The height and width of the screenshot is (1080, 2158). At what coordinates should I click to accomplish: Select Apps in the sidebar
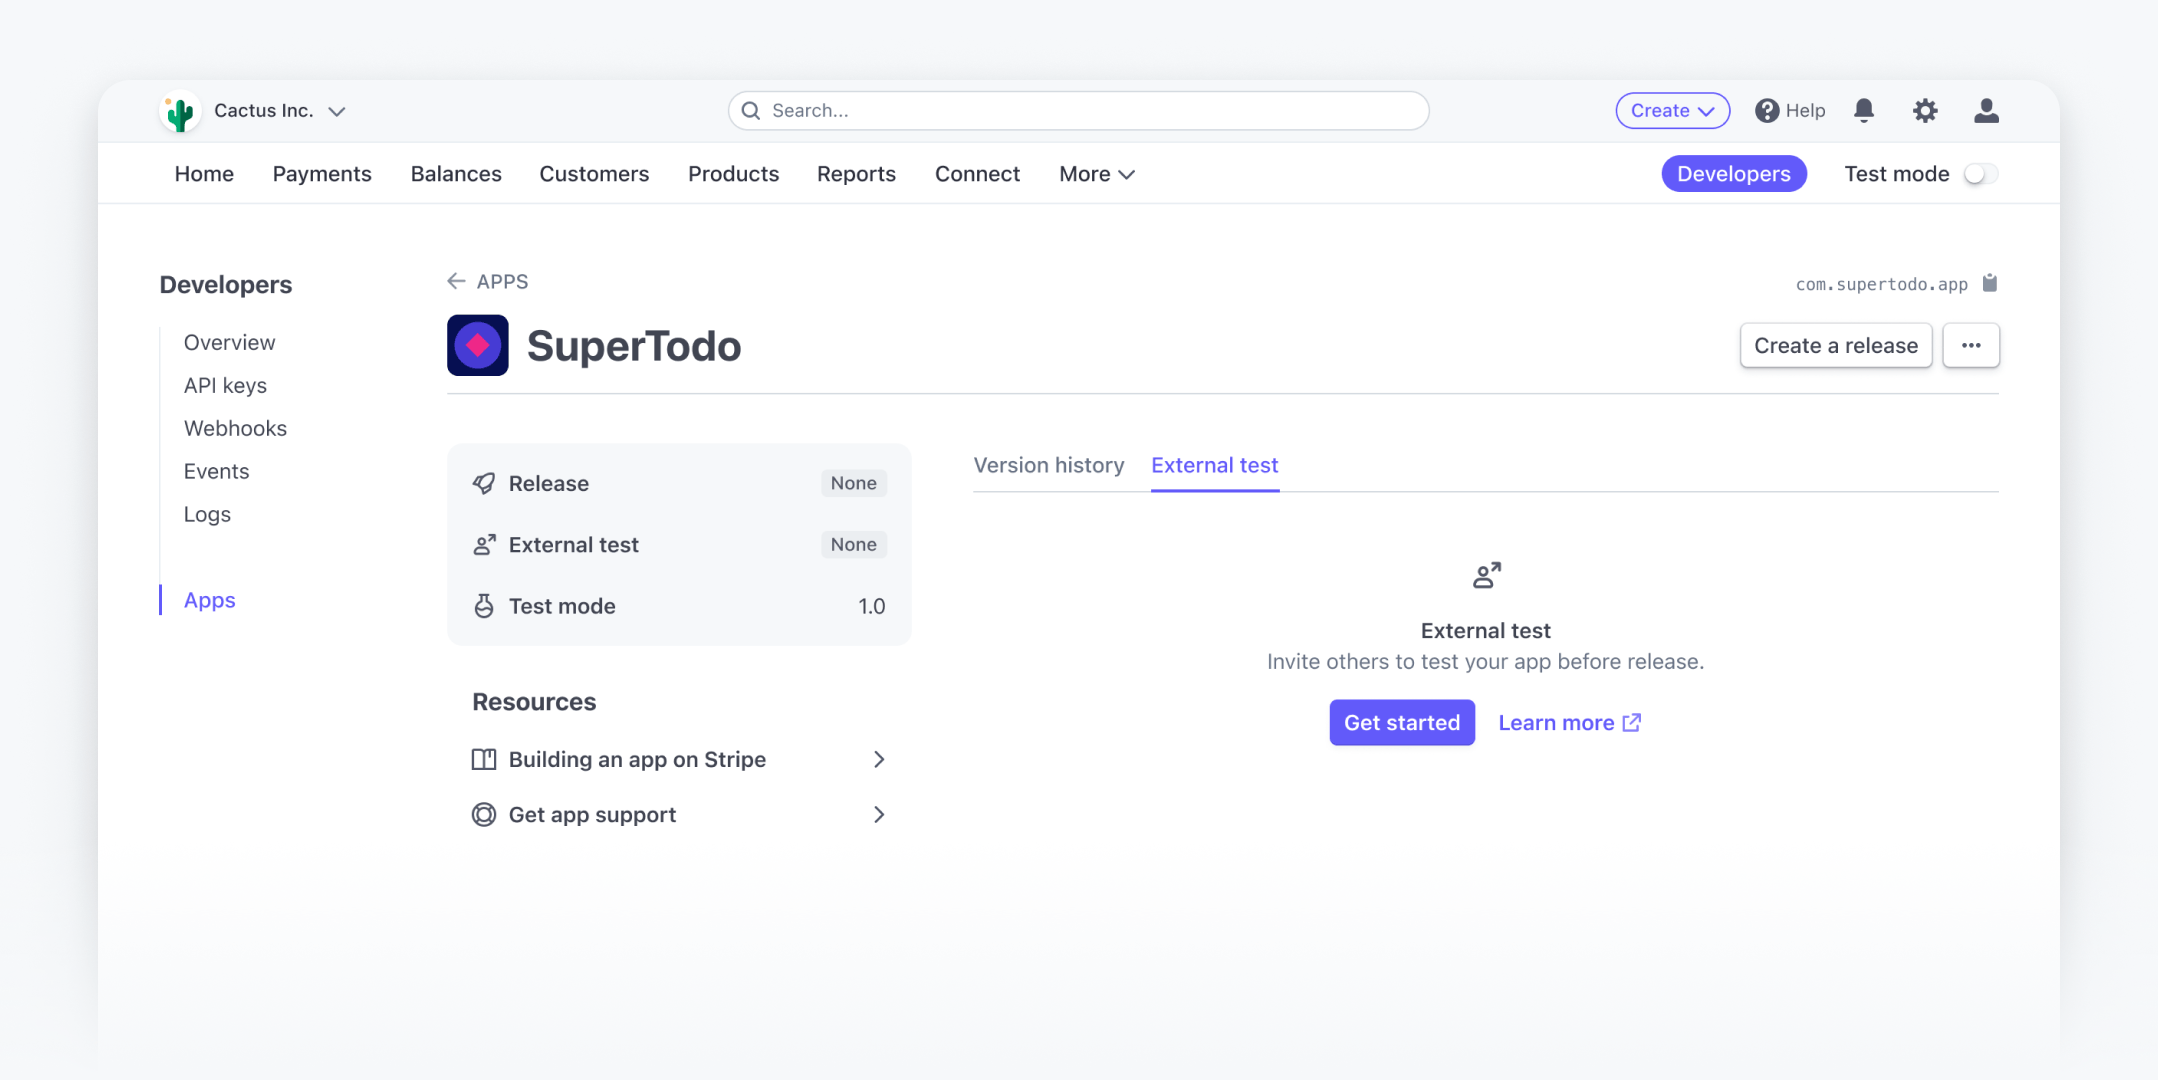tap(210, 600)
